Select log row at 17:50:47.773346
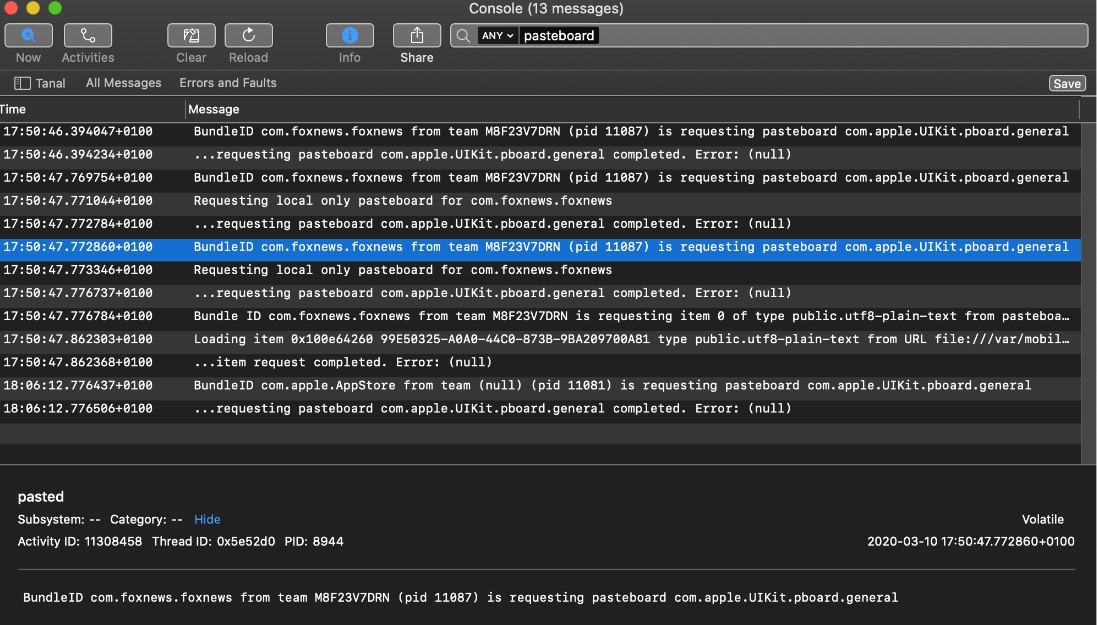This screenshot has width=1097, height=625. [540, 270]
